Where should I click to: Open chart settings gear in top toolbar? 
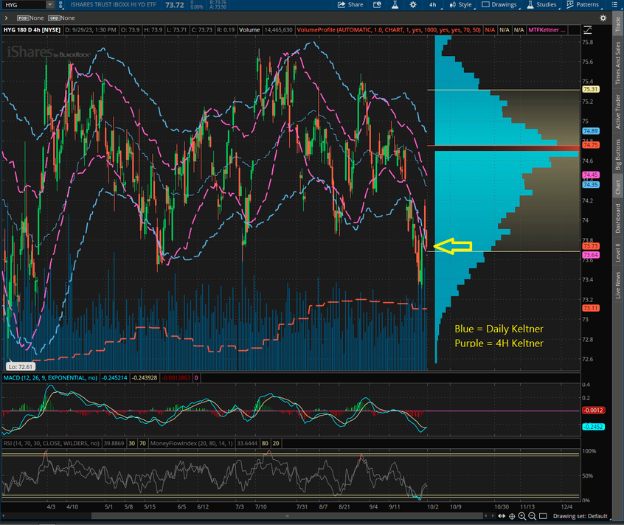point(413,5)
